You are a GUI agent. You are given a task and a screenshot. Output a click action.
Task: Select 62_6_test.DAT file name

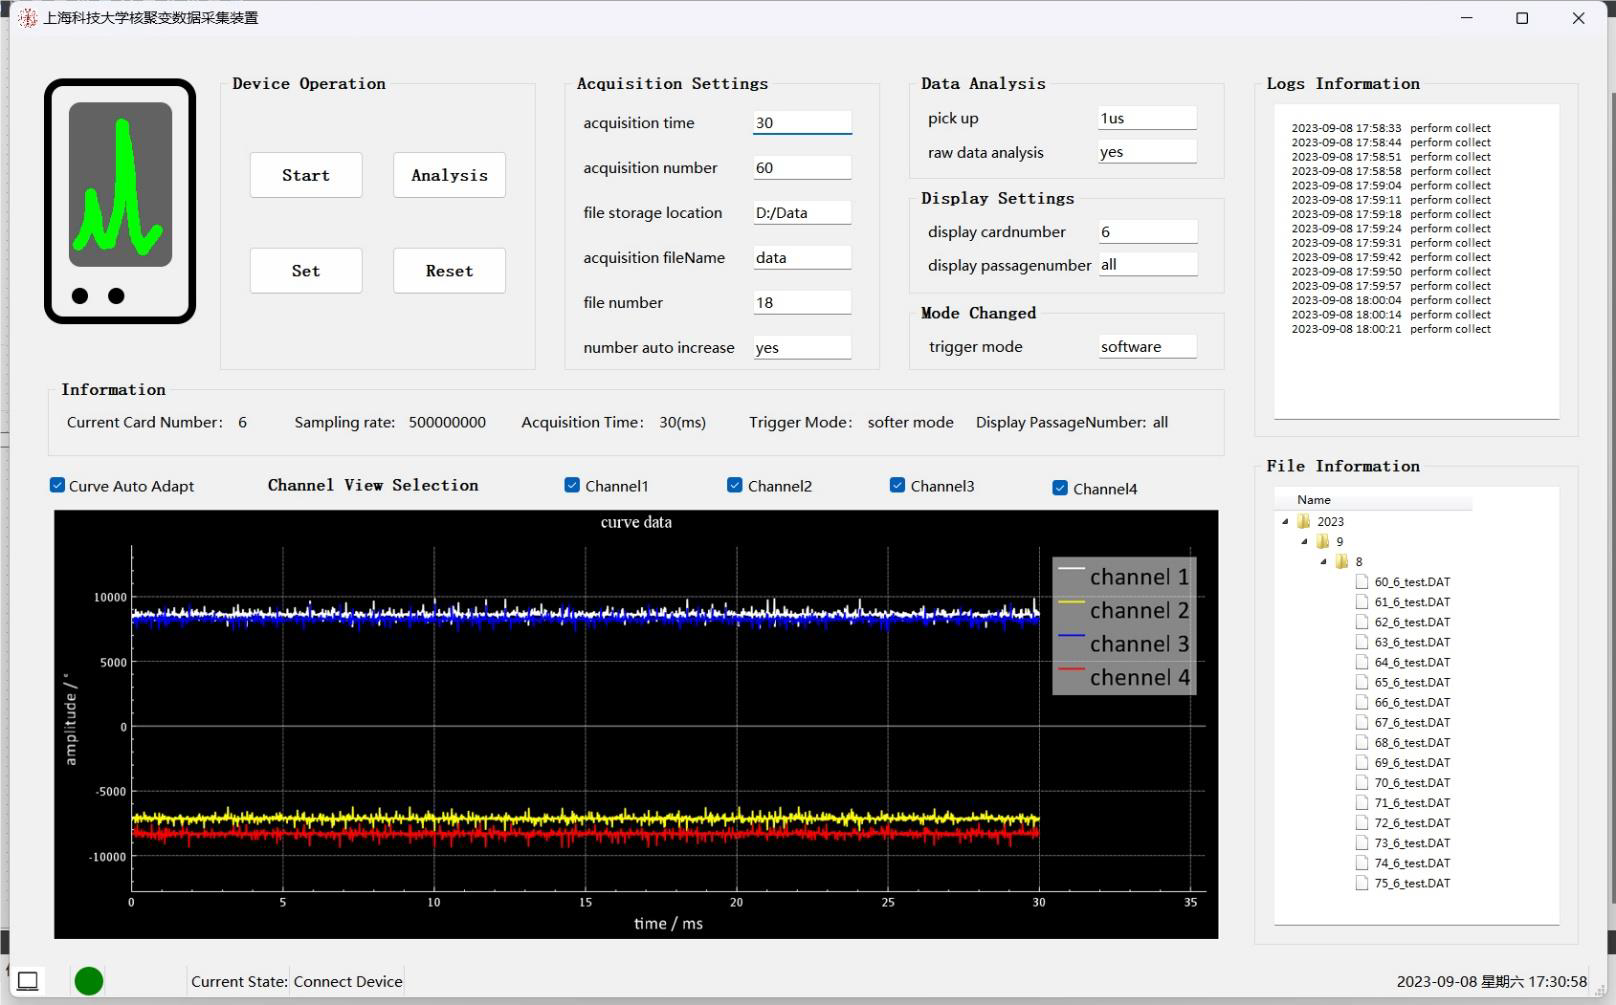(x=1412, y=622)
